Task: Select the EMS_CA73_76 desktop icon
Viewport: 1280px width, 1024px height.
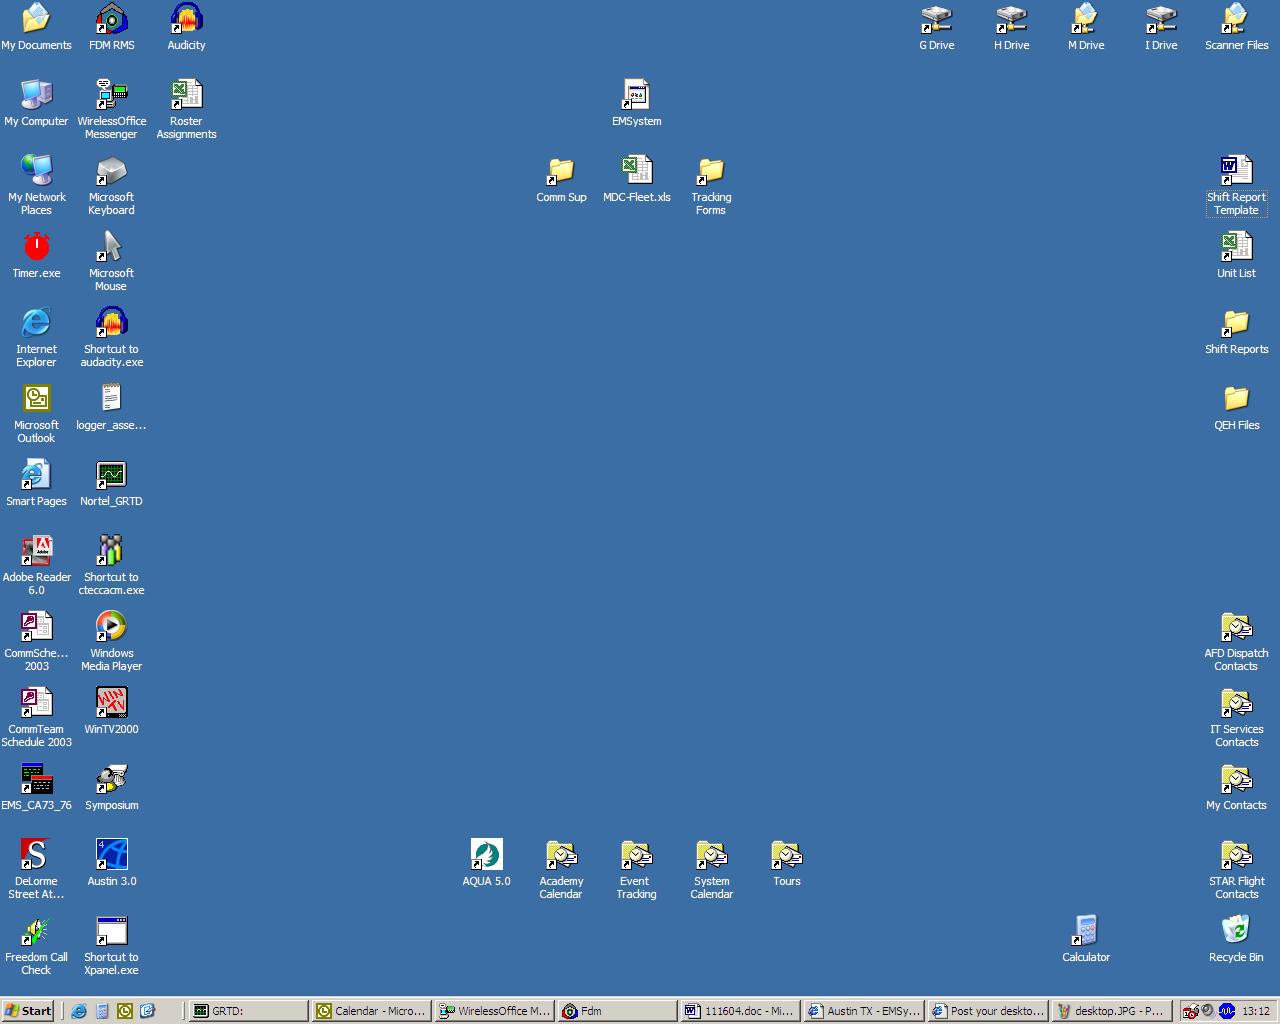Action: pyautogui.click(x=36, y=787)
